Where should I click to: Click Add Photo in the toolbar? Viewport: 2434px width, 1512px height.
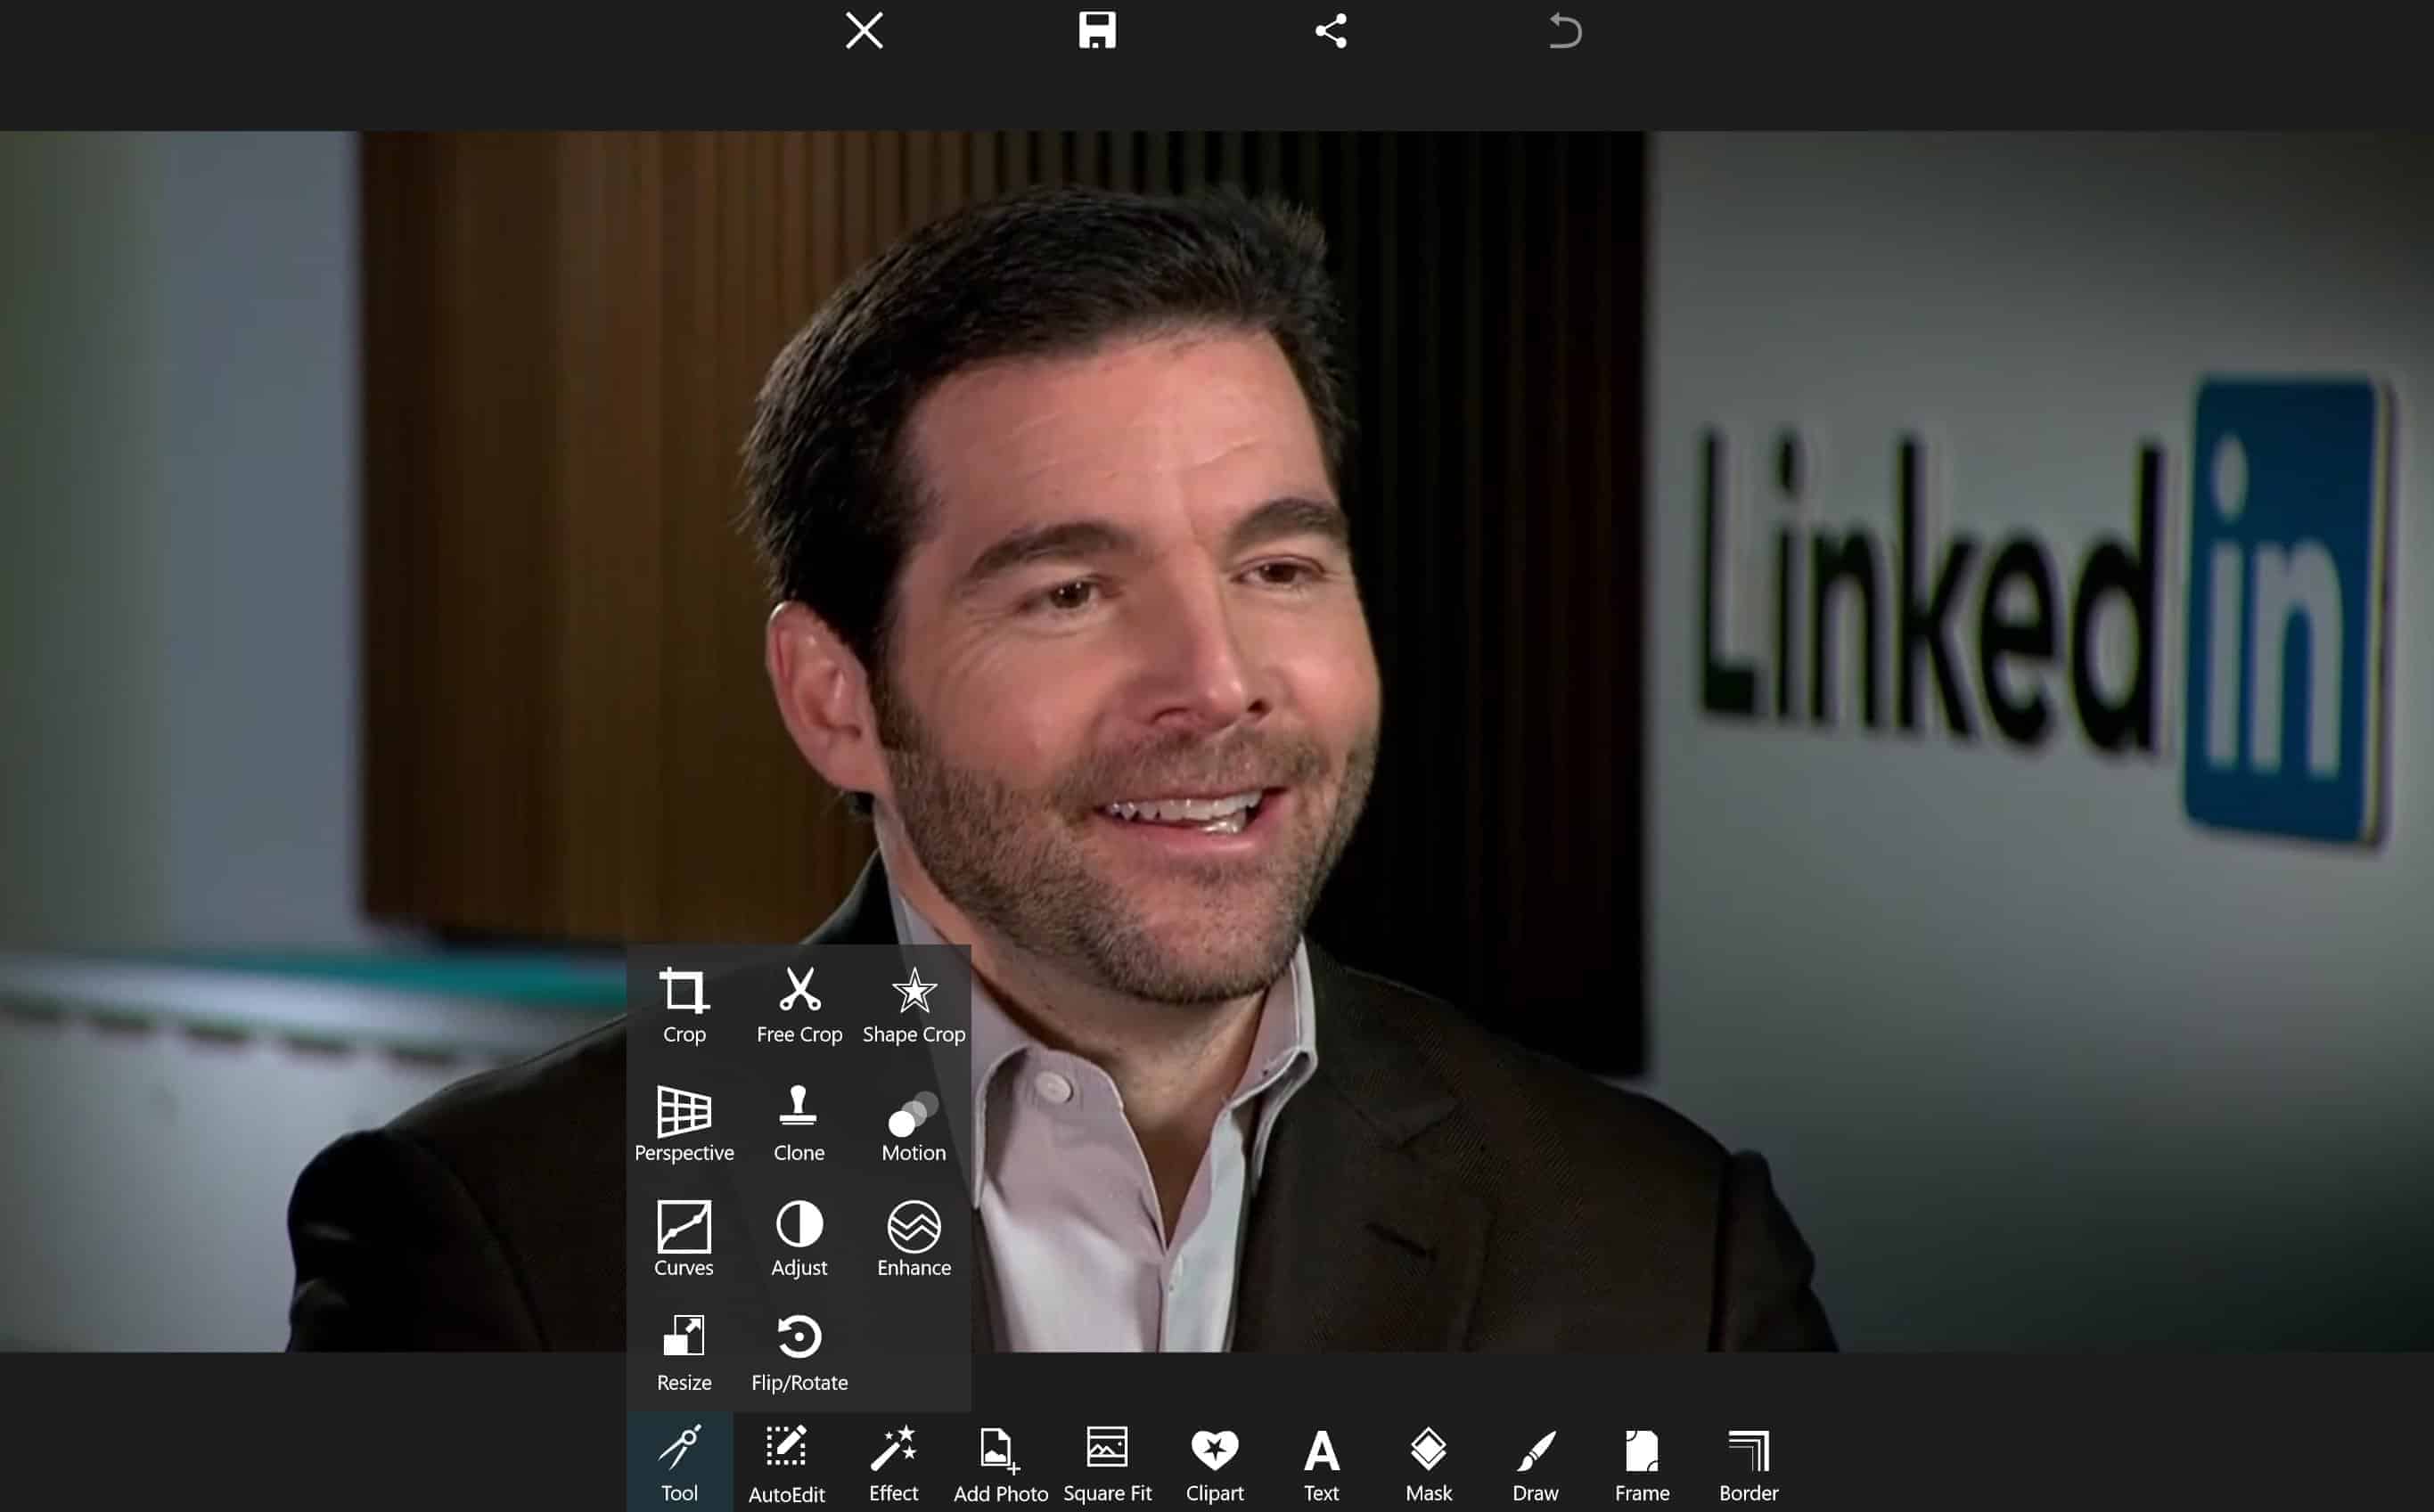point(1000,1463)
